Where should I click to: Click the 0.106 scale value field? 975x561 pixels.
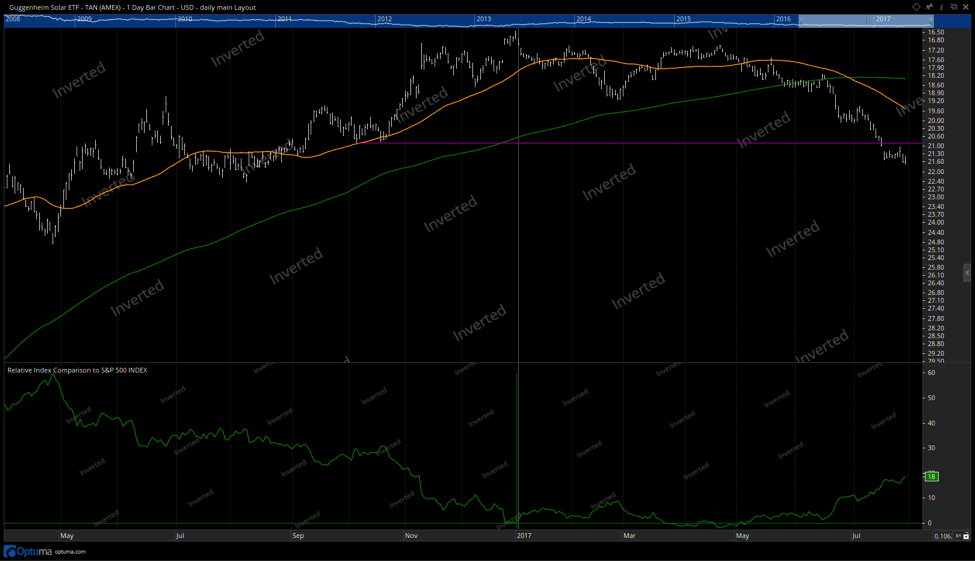coord(943,536)
